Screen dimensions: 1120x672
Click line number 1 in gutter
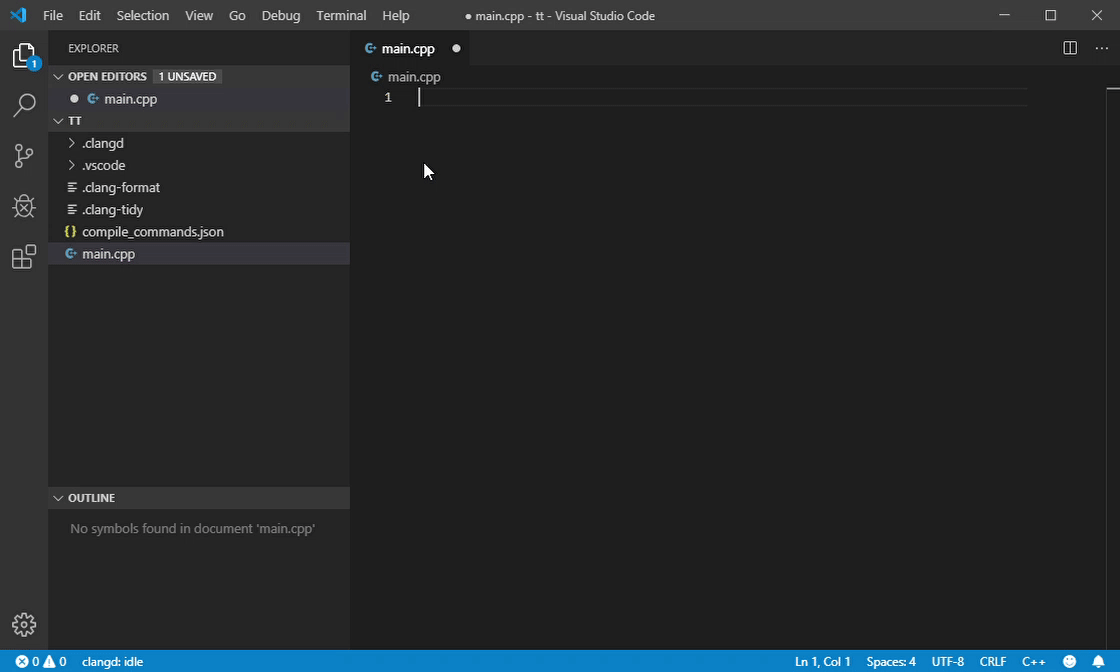(x=388, y=97)
